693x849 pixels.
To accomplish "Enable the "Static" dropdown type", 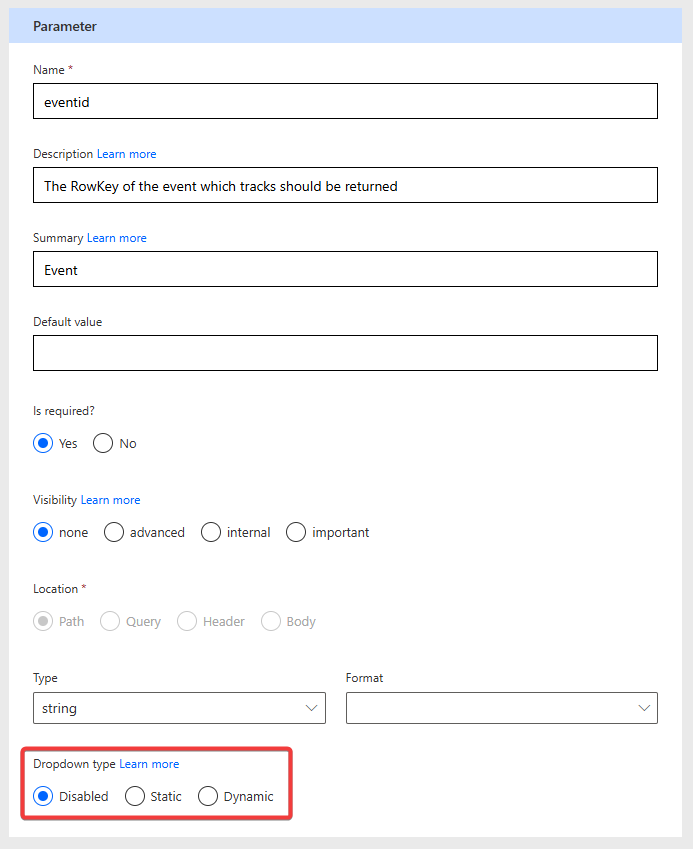I will [x=135, y=796].
